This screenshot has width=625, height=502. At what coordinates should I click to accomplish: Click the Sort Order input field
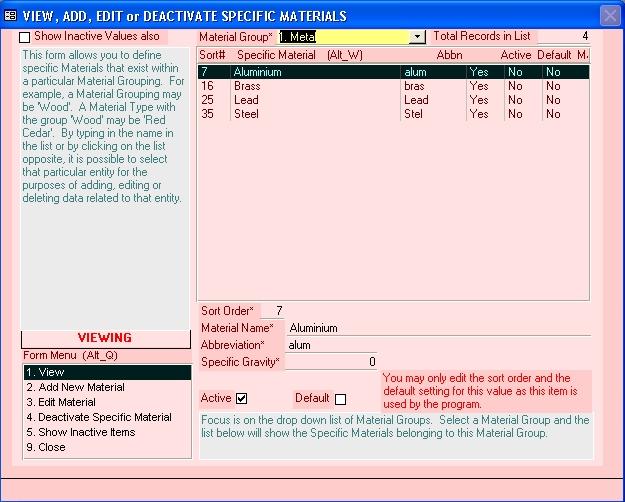[x=272, y=311]
